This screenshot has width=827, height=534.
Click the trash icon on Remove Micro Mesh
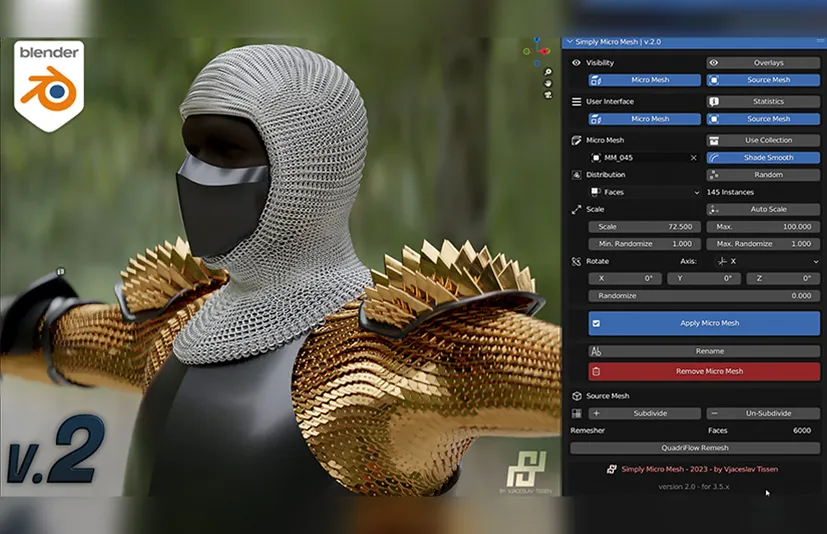coord(596,371)
